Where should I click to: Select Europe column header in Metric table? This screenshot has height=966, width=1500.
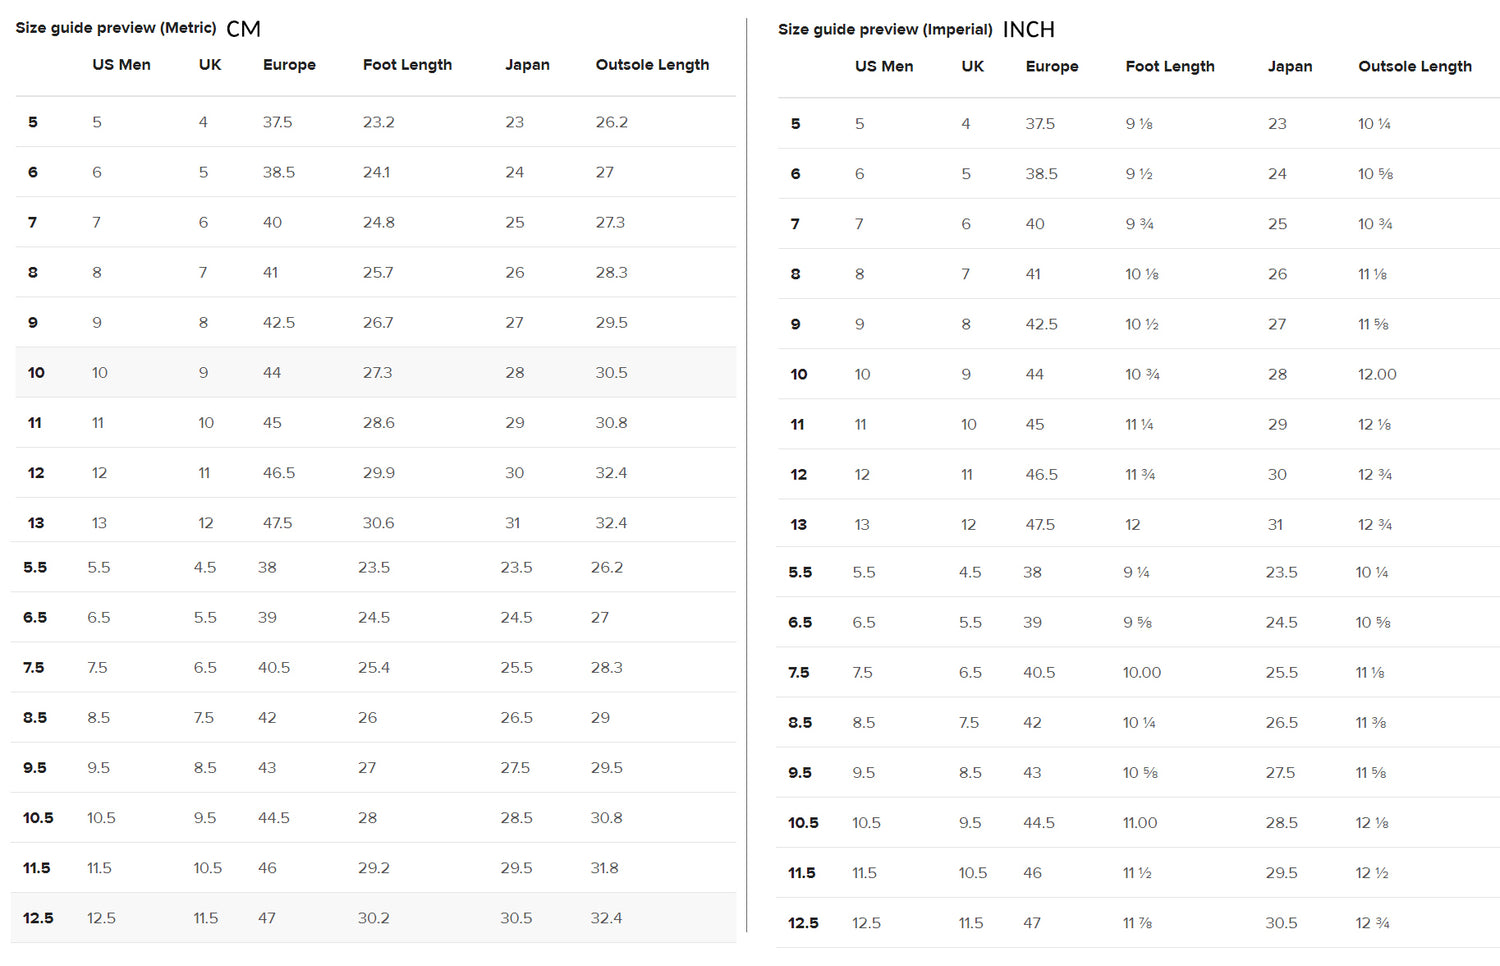pos(289,65)
